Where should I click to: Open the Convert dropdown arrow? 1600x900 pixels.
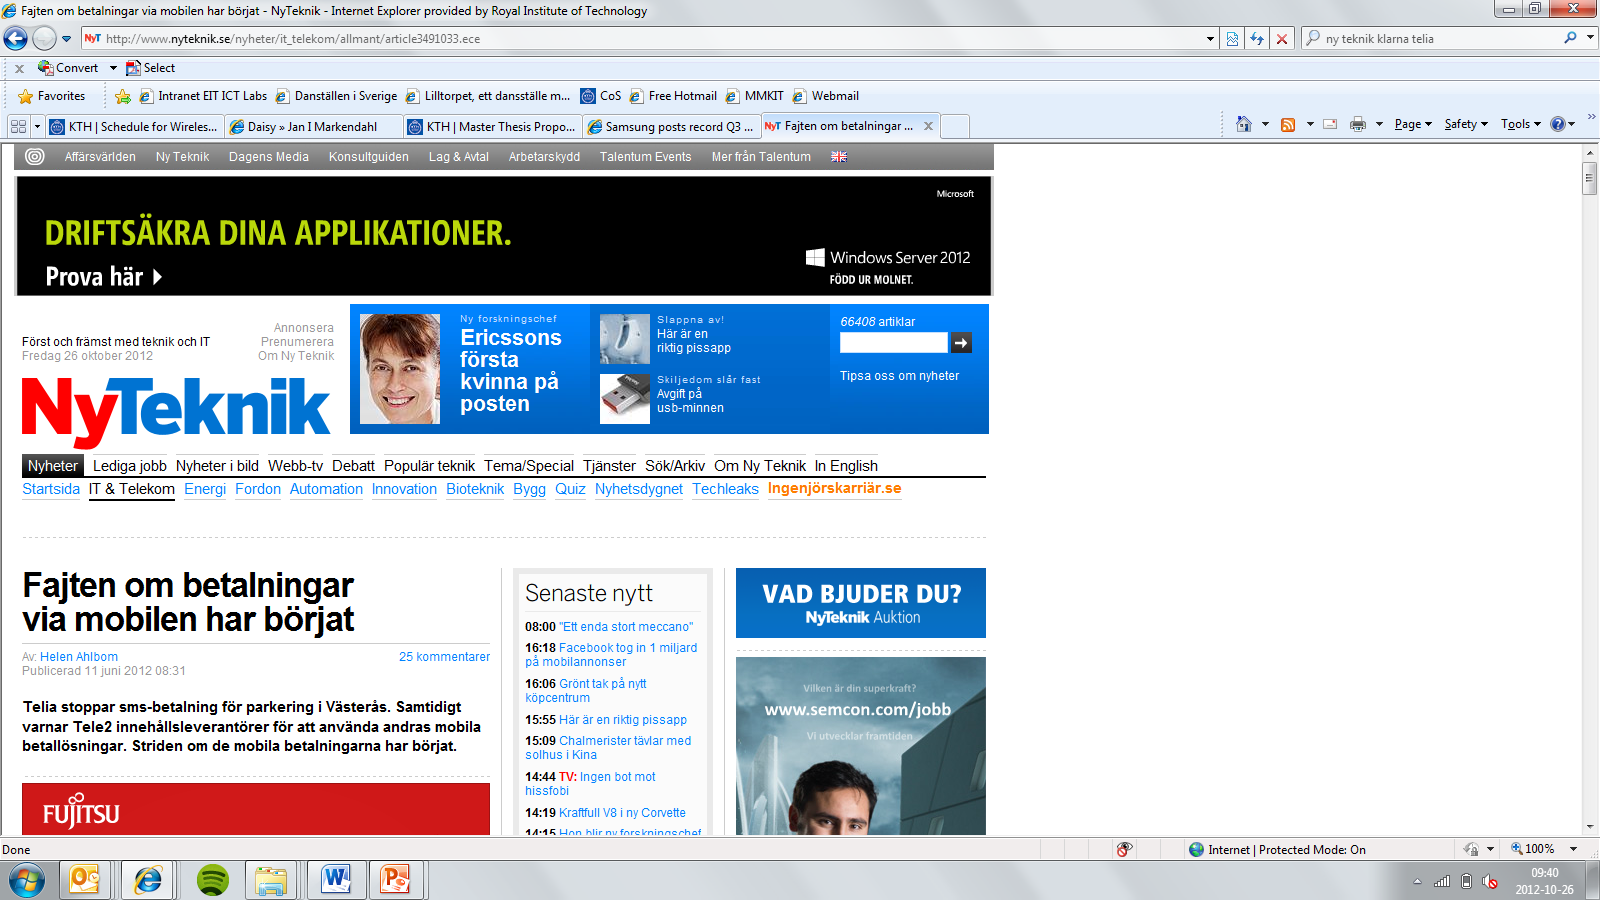click(x=113, y=68)
